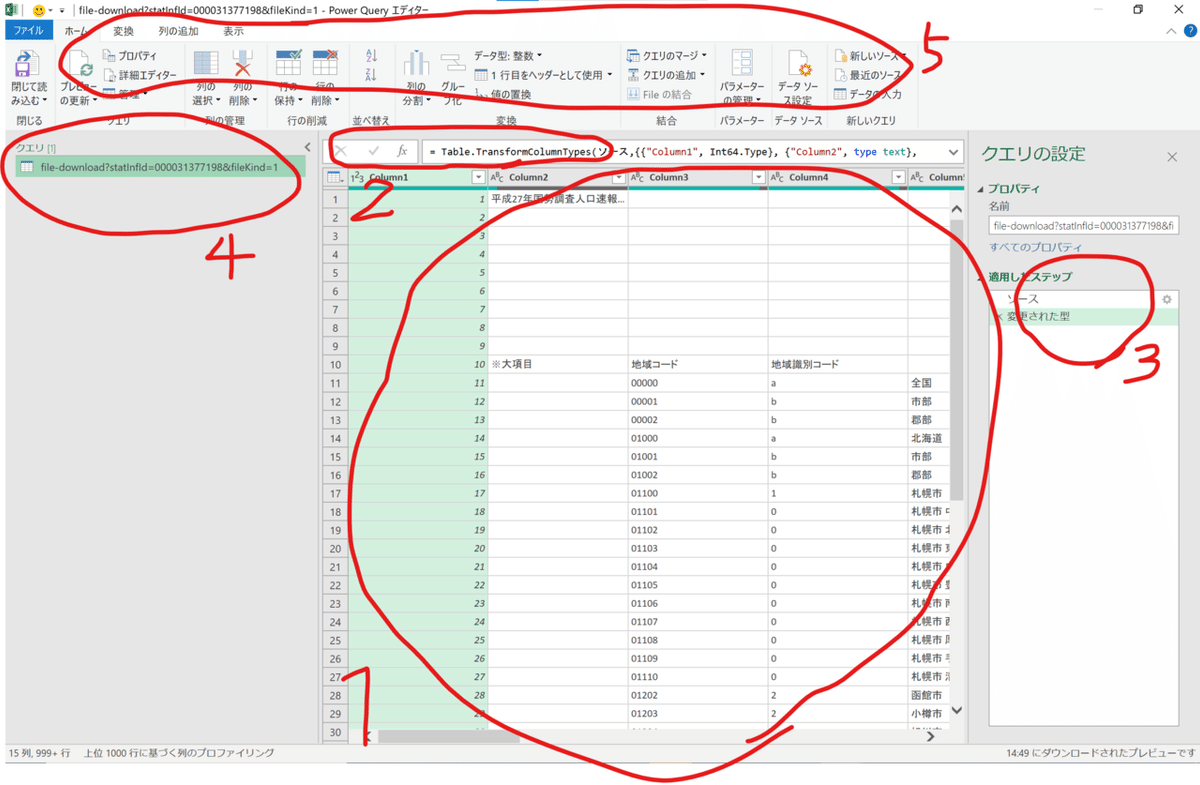
Task: Open the データ型: 整数 data type dropdown
Action: coord(508,56)
